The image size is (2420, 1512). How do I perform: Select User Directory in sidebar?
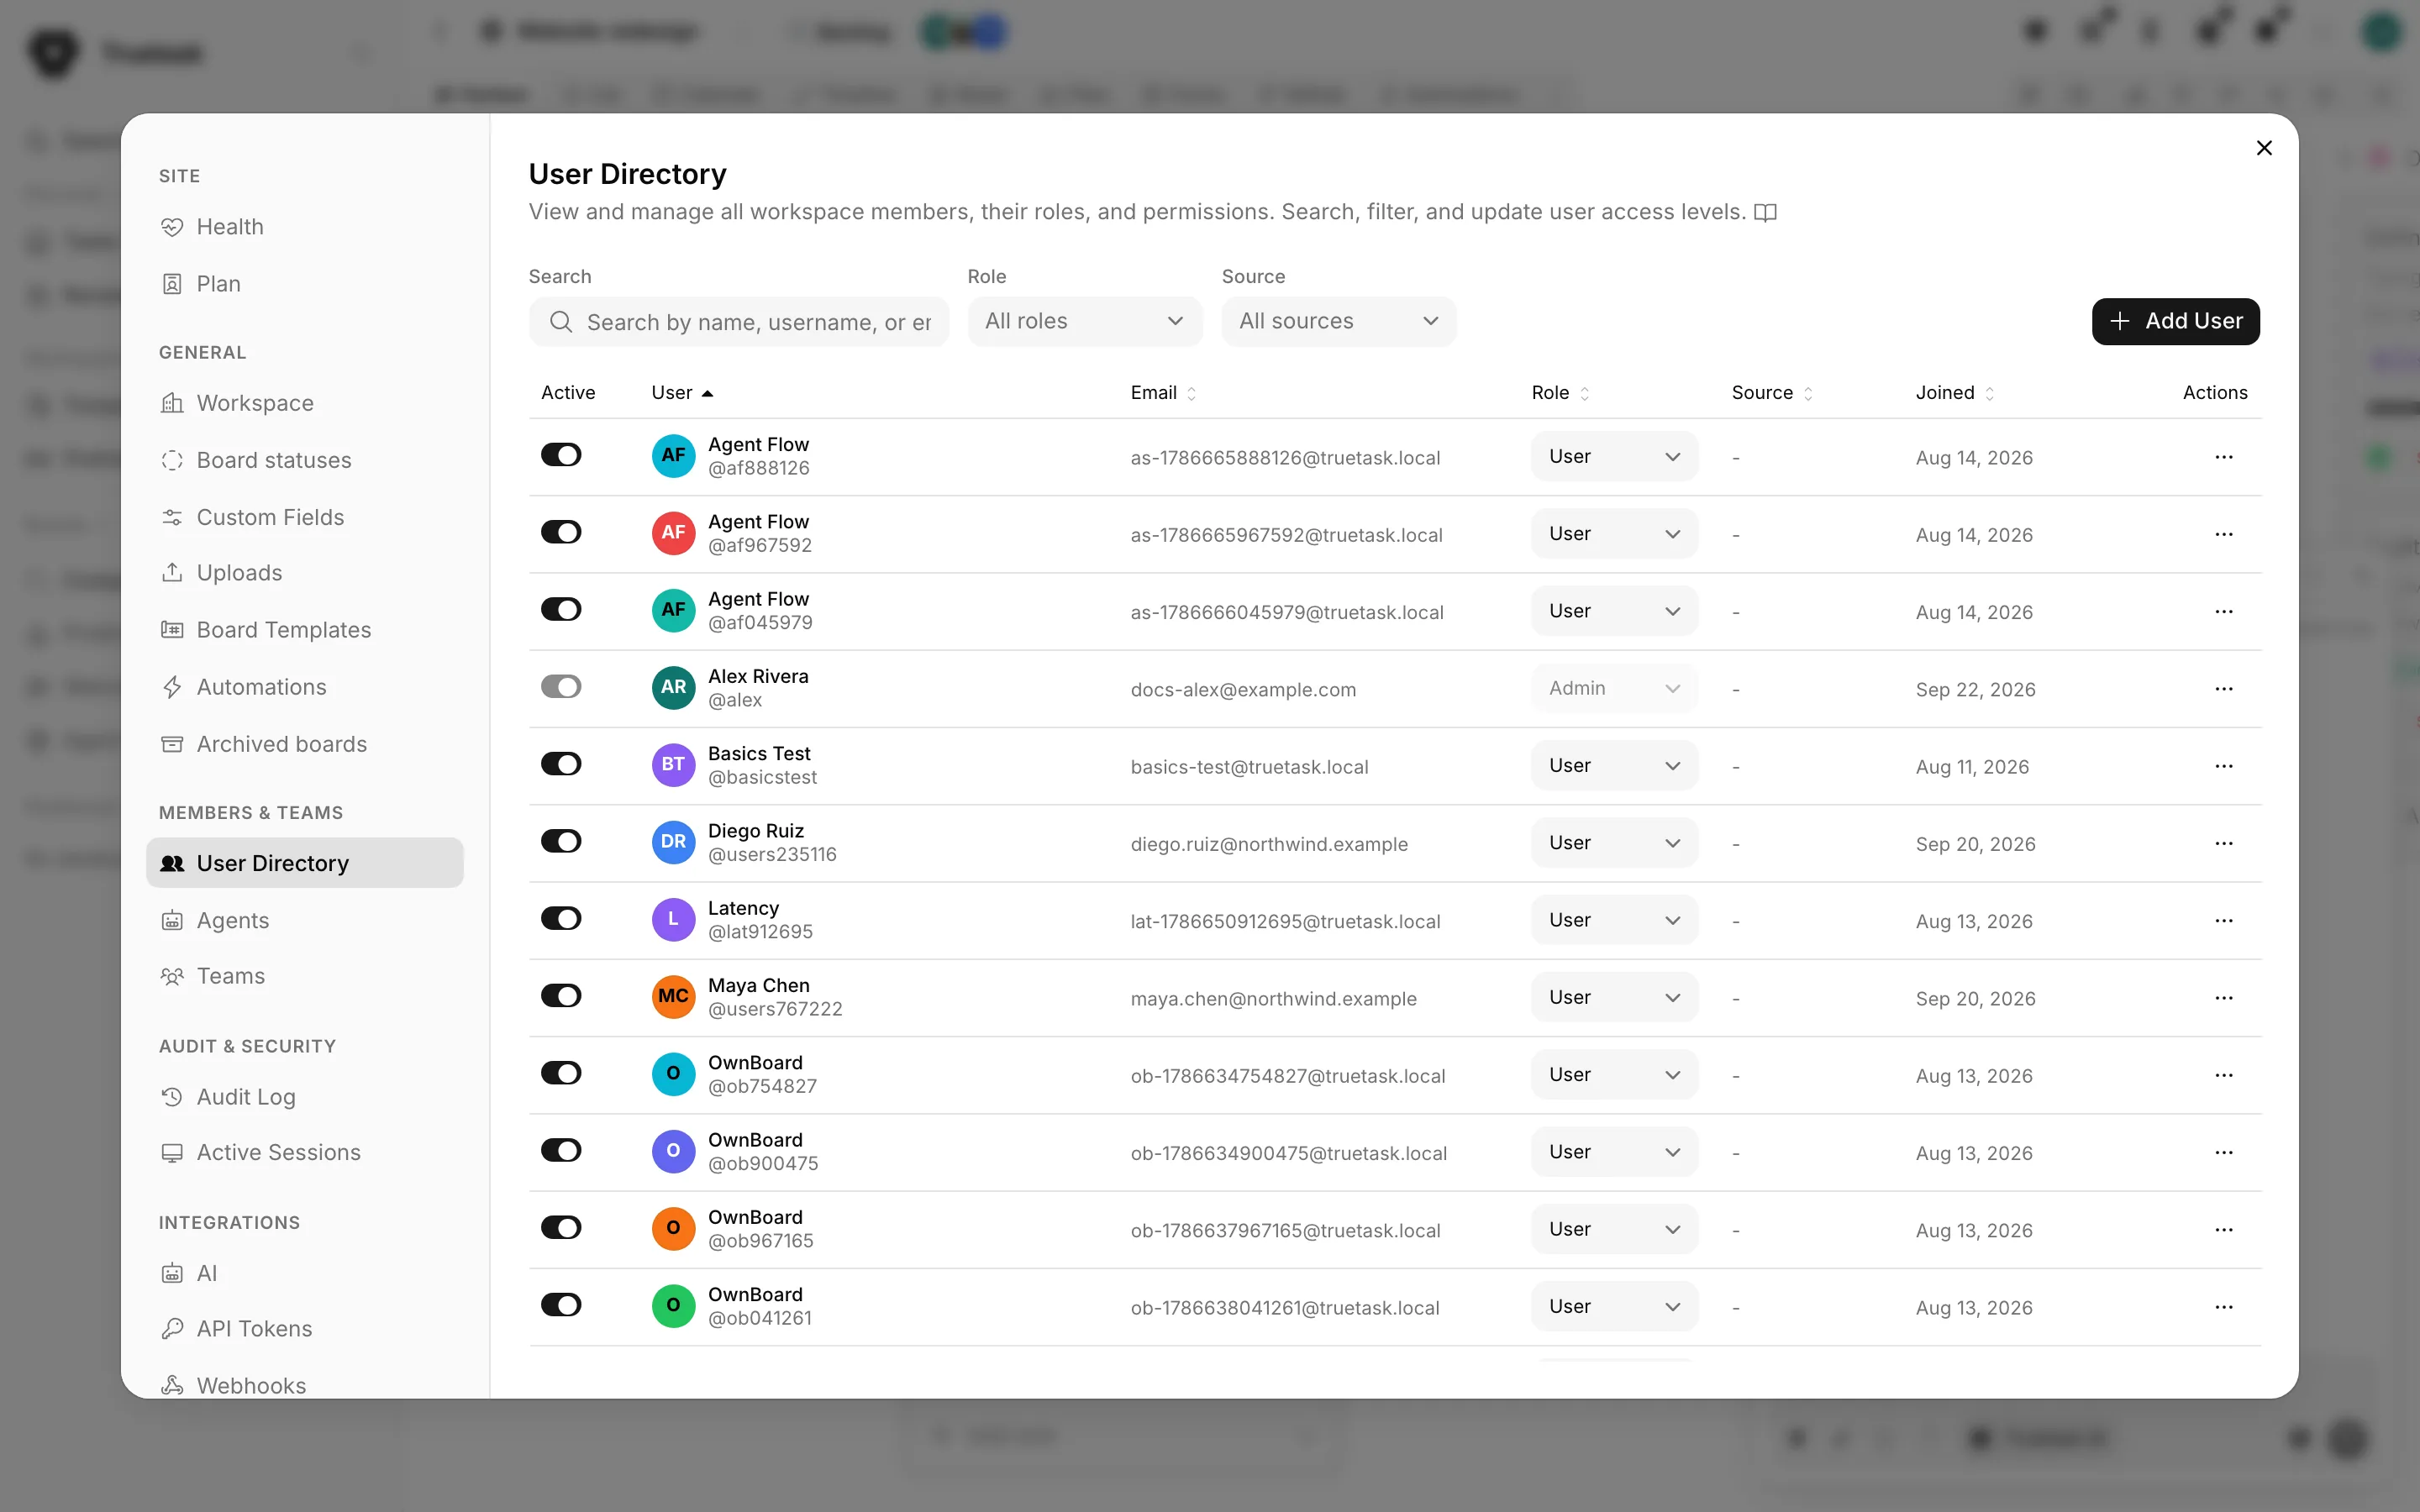[x=304, y=863]
